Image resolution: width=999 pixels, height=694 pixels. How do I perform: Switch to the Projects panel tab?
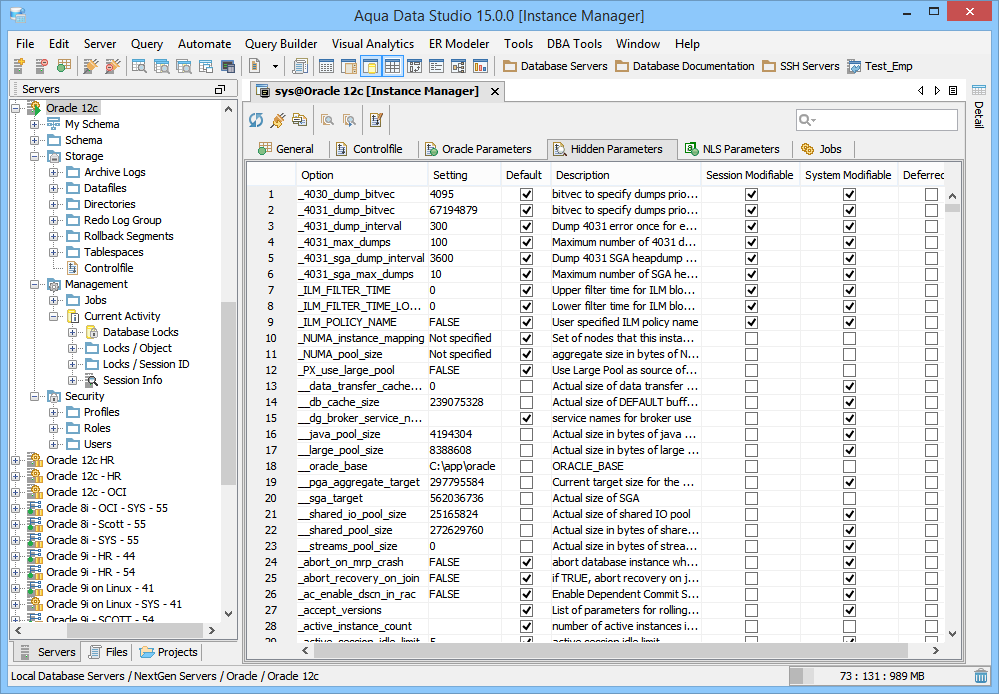coord(169,652)
